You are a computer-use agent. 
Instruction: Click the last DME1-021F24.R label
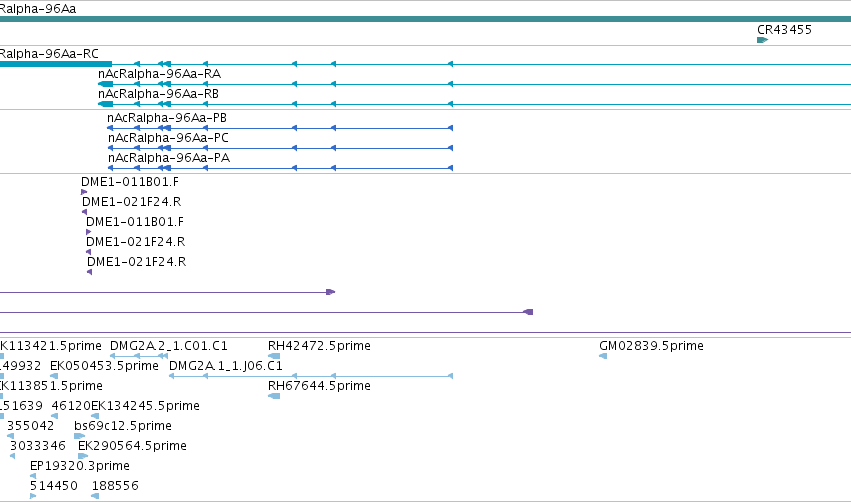137,262
